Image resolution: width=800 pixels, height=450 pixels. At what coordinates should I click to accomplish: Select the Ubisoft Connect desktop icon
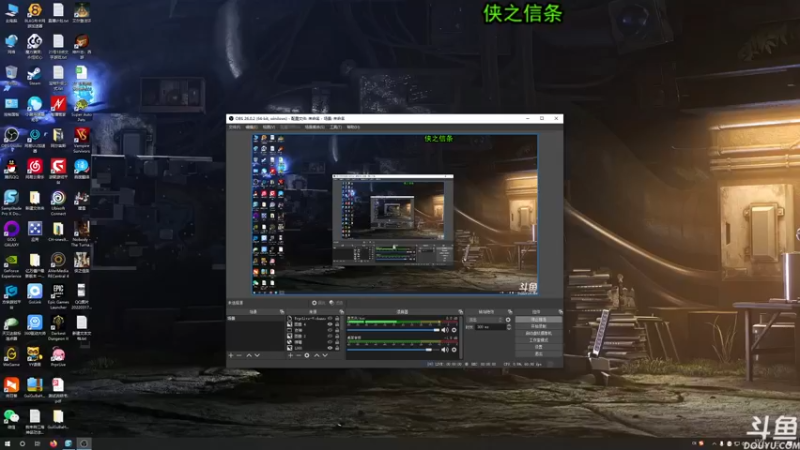[58, 201]
